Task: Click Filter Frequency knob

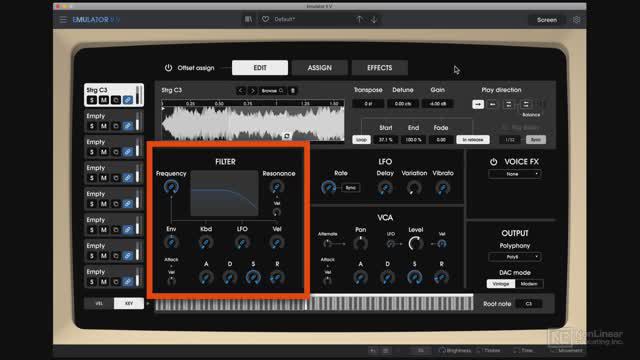Action: [x=171, y=187]
